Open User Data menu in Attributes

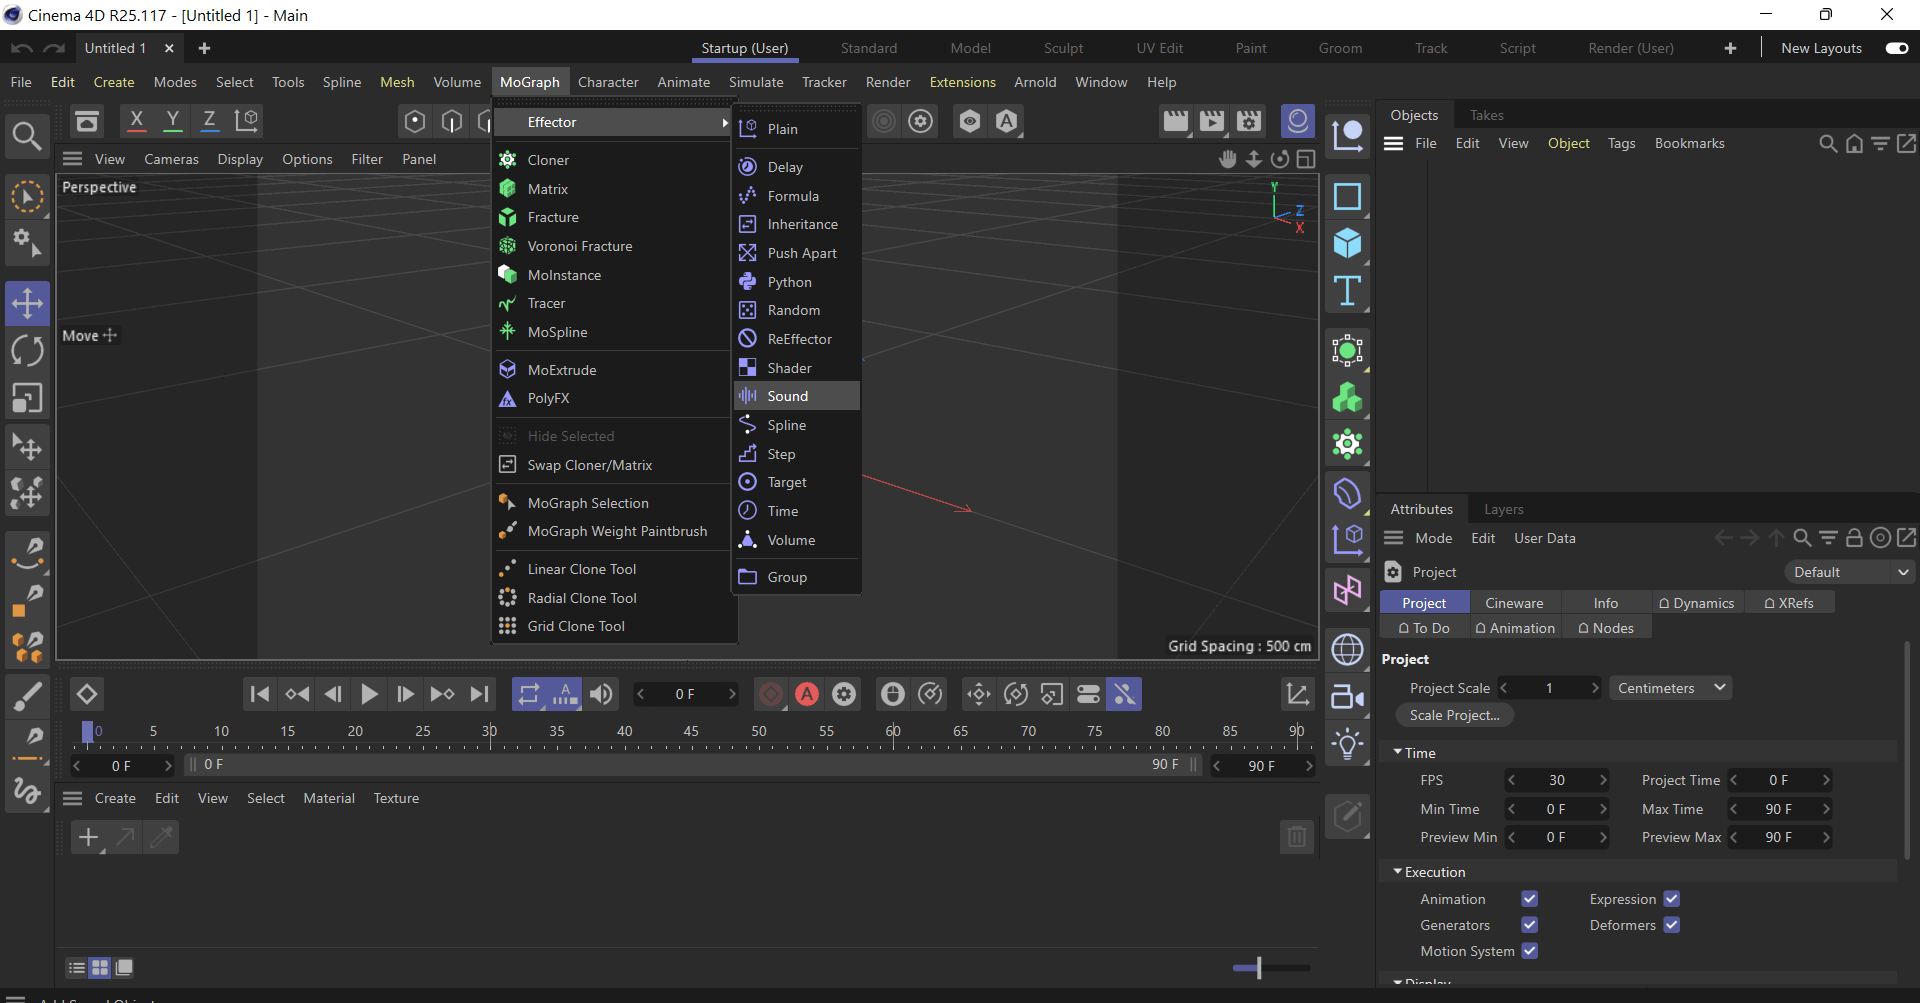tap(1544, 538)
